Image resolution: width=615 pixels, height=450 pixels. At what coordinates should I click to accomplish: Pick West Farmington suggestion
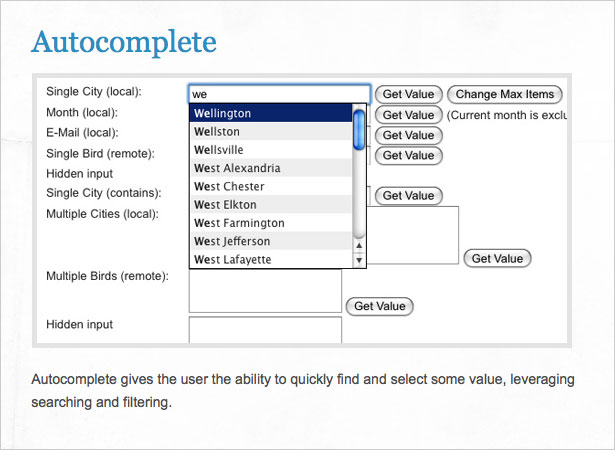tap(271, 223)
